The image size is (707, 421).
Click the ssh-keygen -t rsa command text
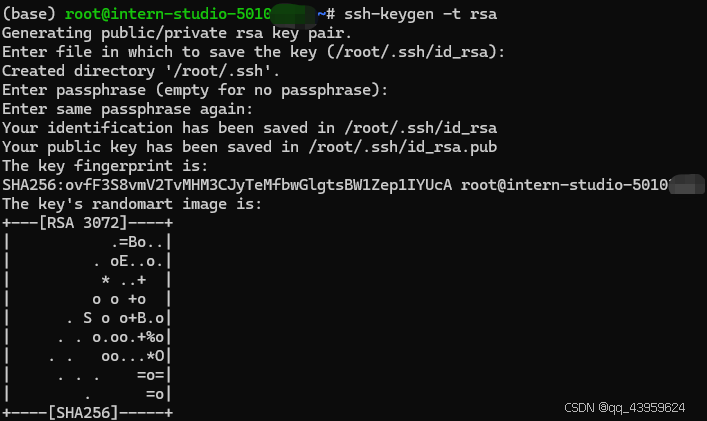420,14
